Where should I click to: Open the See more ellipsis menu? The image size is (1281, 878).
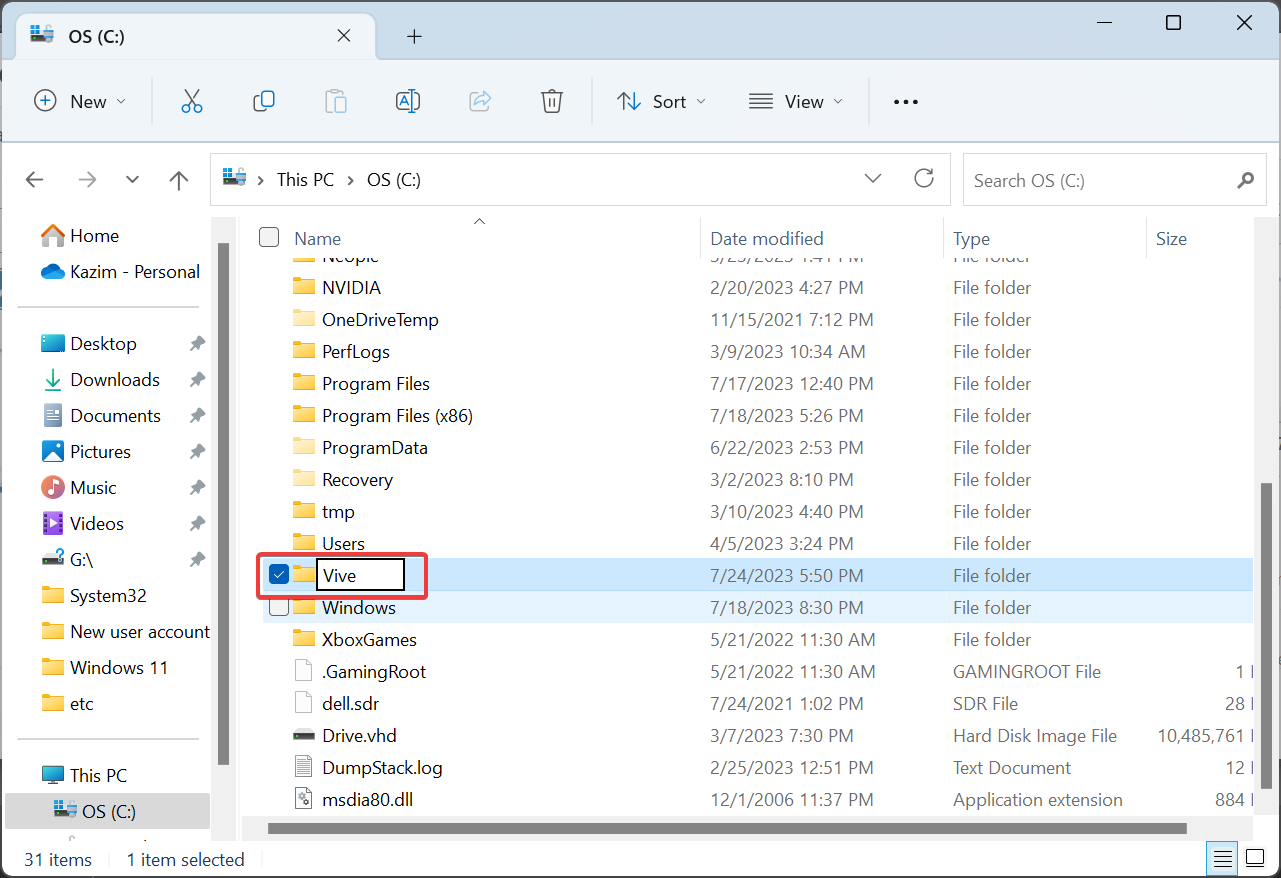coord(905,101)
